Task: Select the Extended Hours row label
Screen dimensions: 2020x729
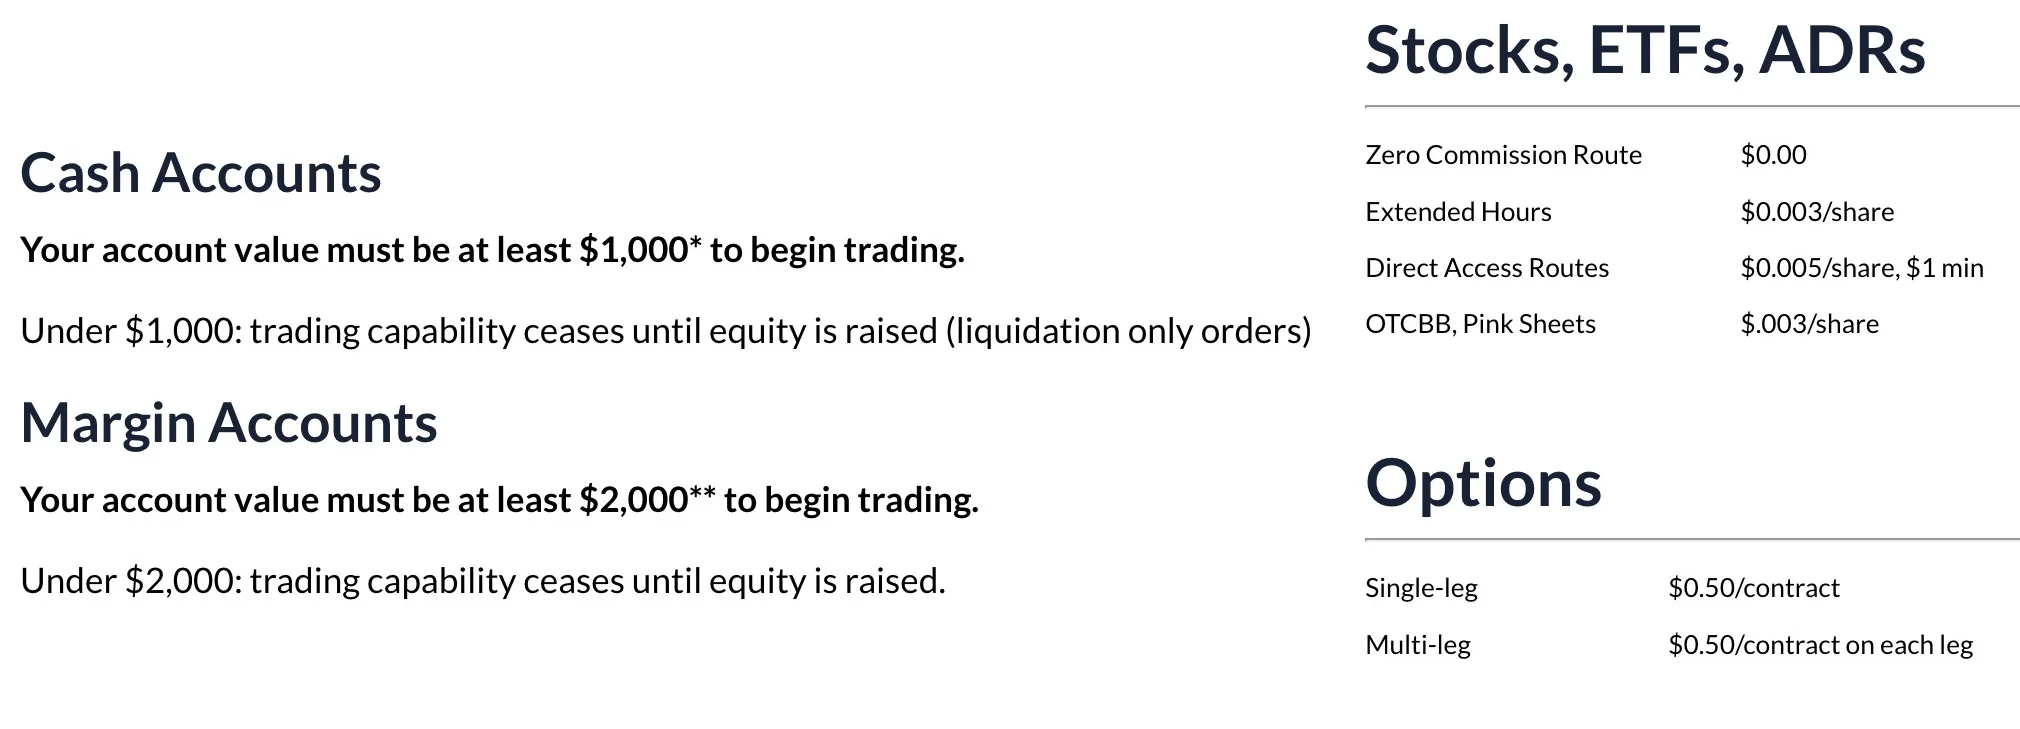Action: click(x=1458, y=212)
